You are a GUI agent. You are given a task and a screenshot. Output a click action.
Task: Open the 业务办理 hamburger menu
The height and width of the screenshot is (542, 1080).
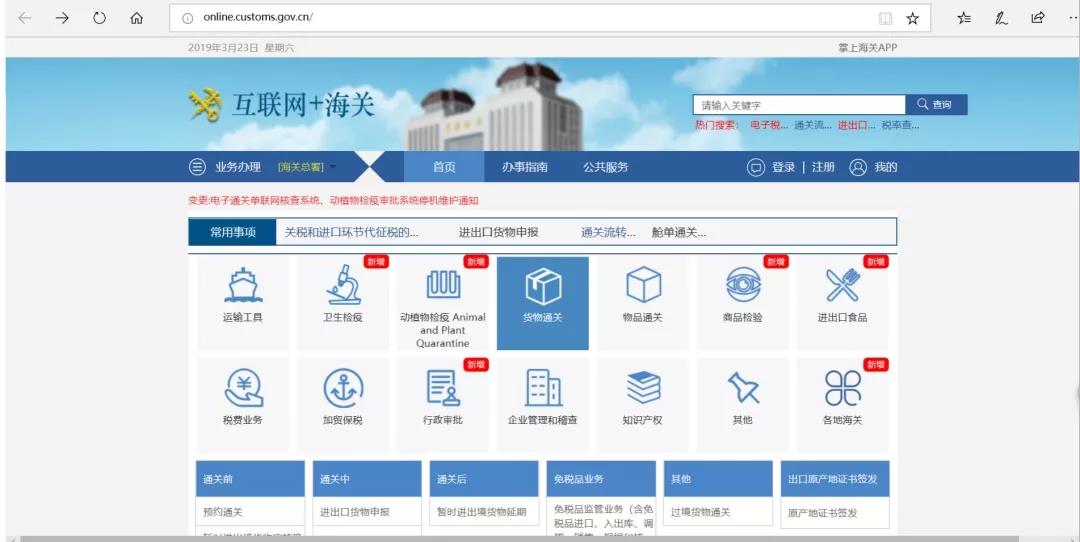click(x=197, y=167)
